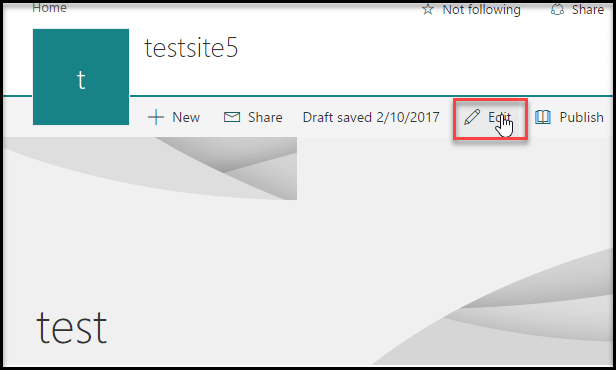Image resolution: width=616 pixels, height=370 pixels.
Task: Click the star icon beside Not following
Action: 428,9
